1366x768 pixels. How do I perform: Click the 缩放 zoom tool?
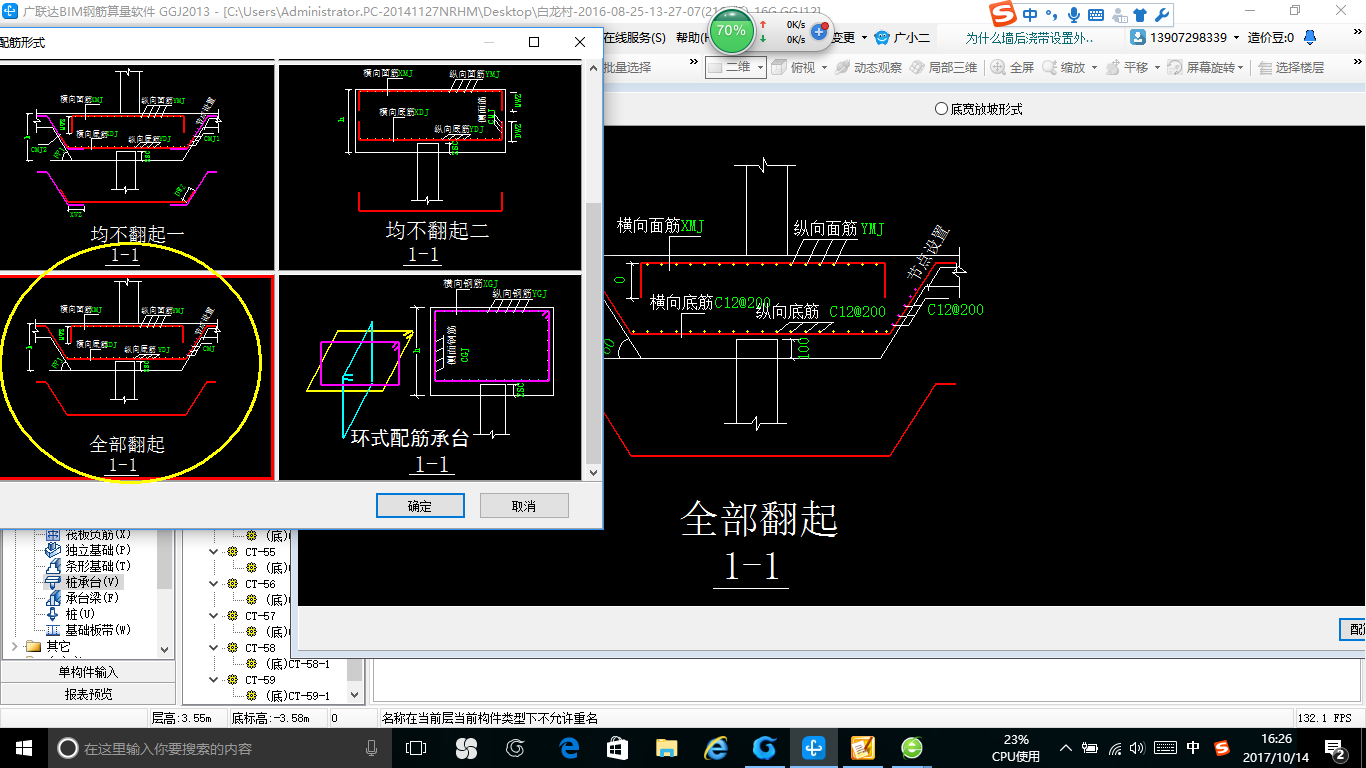[1064, 67]
